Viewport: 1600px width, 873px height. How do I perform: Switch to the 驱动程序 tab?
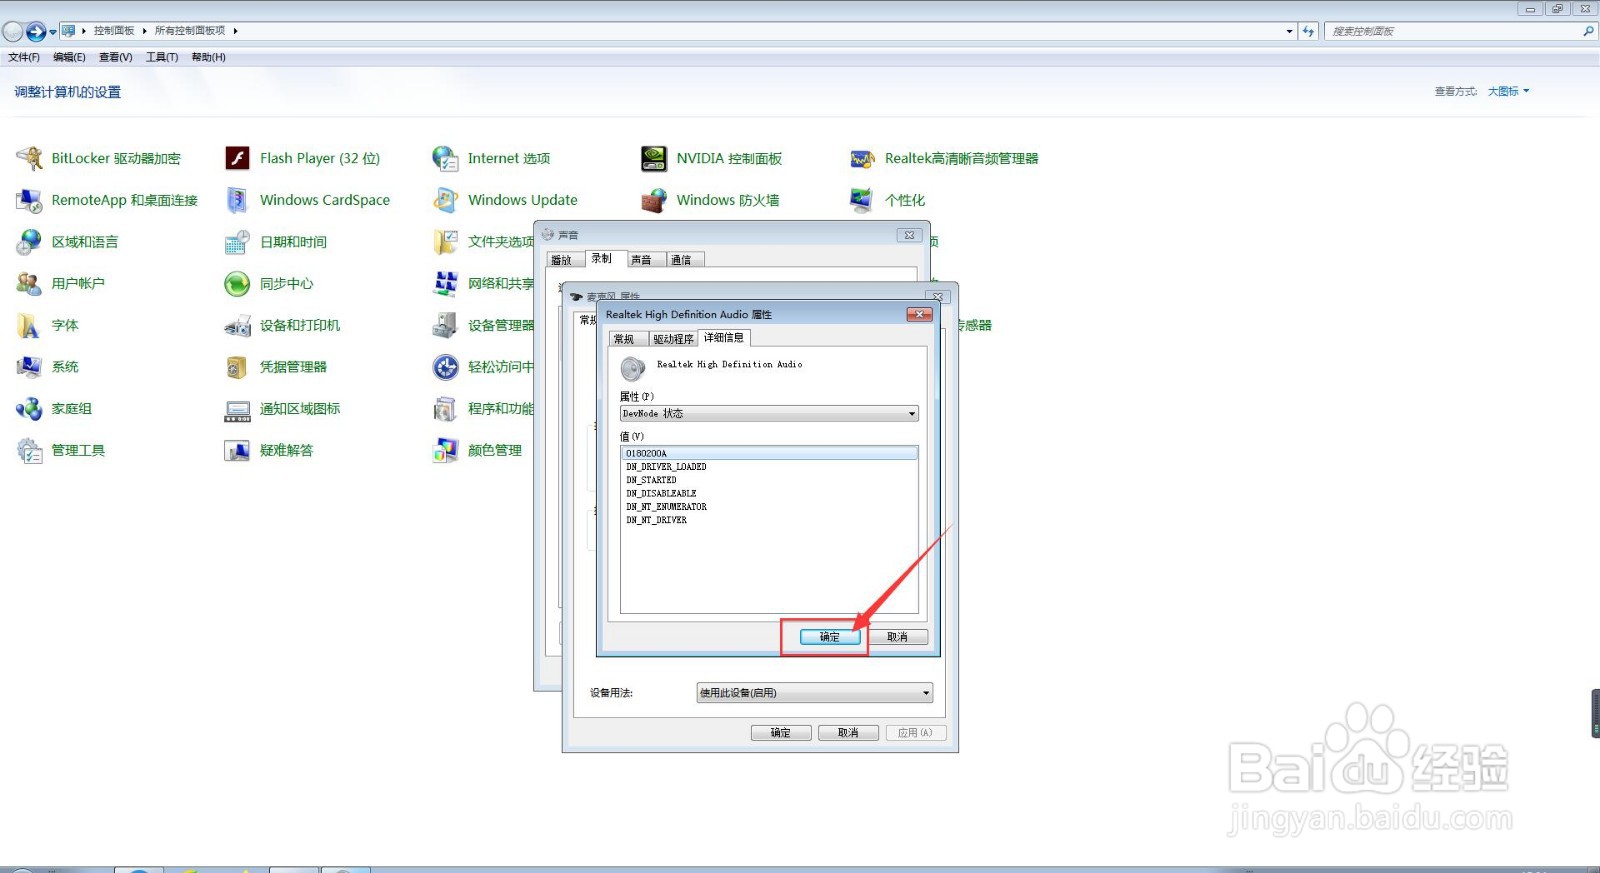(673, 339)
